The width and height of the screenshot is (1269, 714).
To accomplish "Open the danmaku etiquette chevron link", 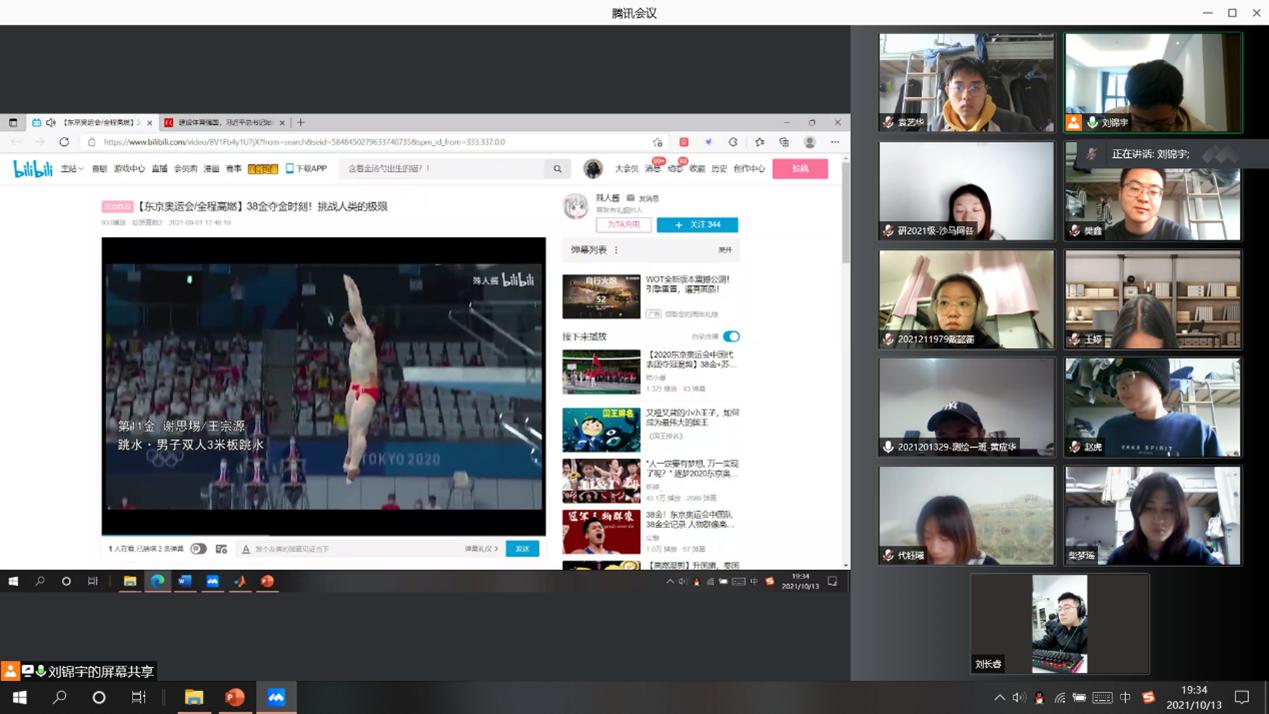I will (481, 549).
